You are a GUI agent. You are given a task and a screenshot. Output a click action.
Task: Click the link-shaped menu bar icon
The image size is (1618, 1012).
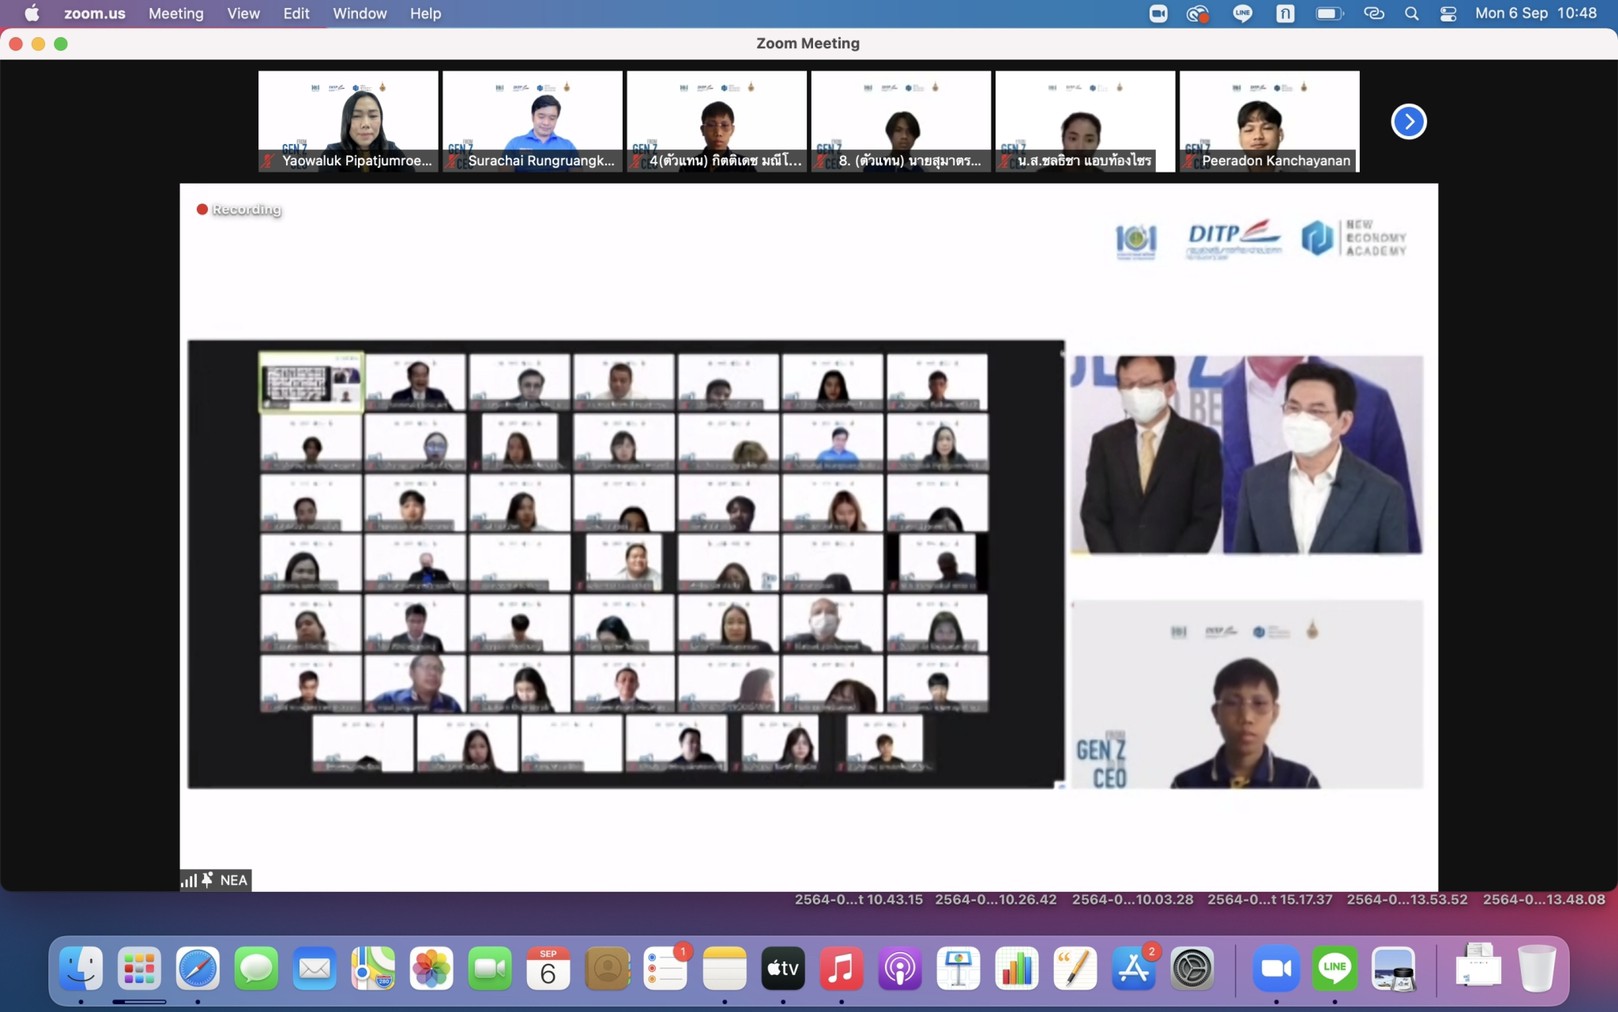[x=1373, y=13]
